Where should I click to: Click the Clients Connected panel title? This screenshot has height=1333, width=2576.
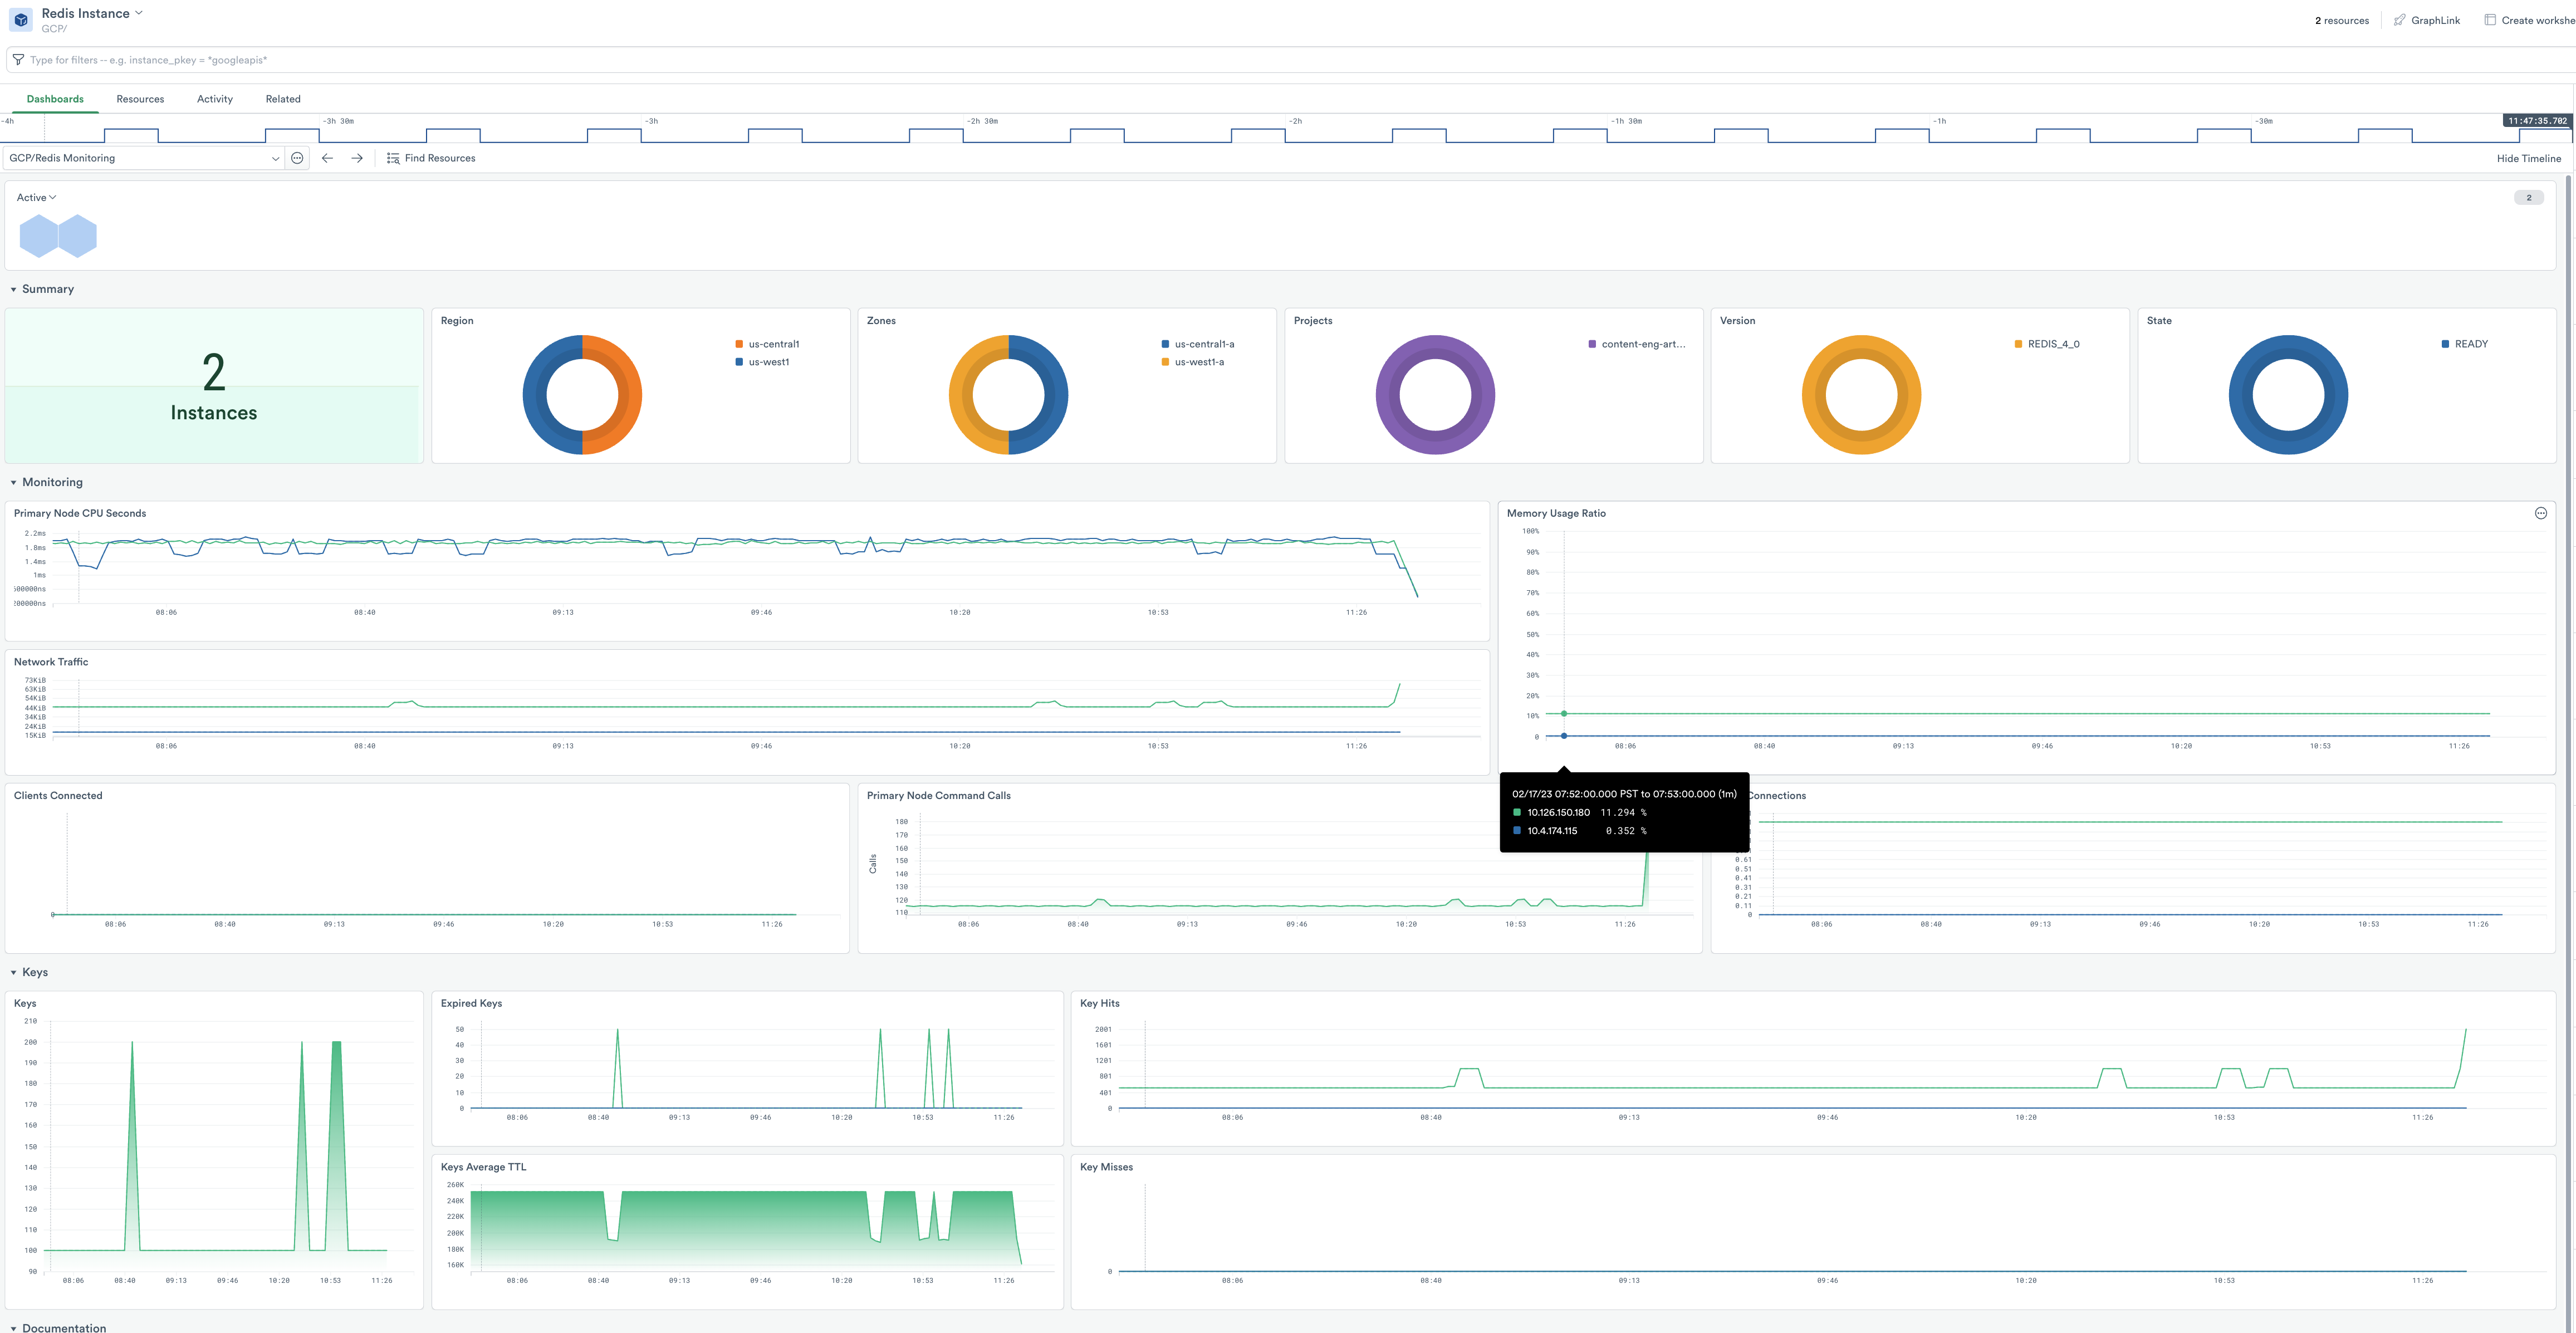58,796
